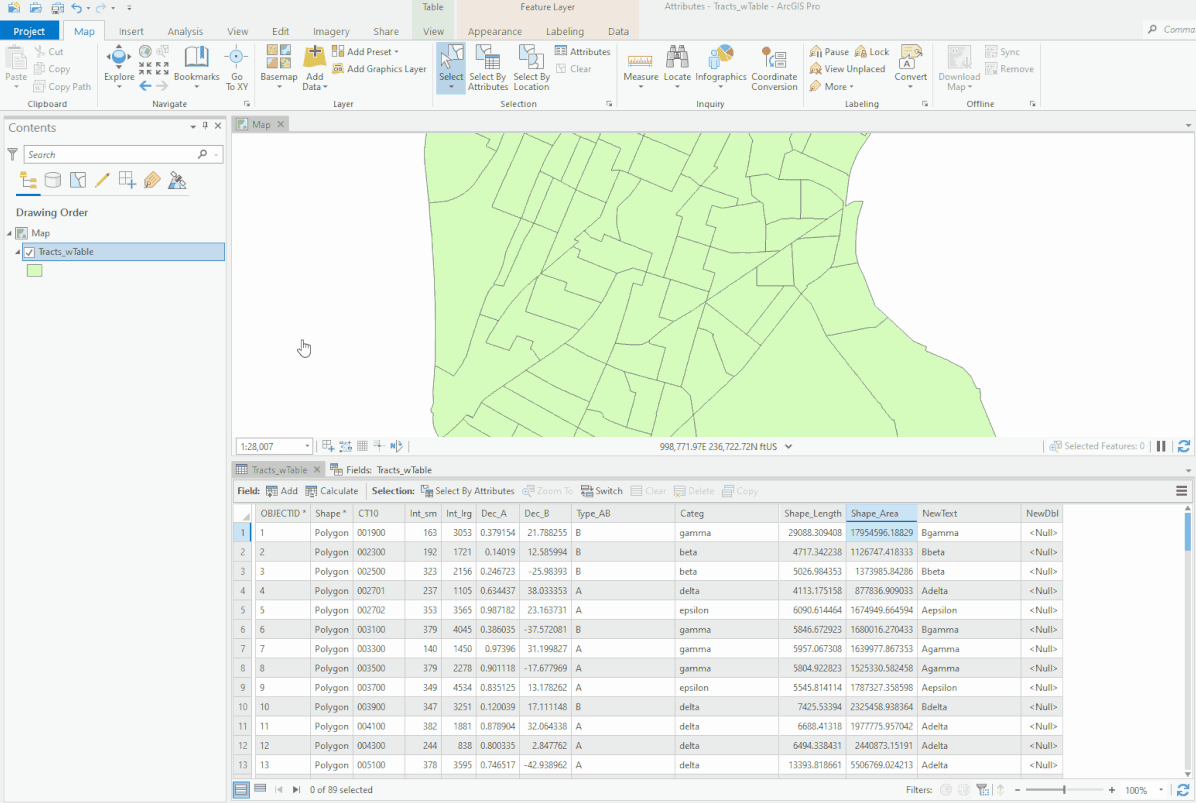The width and height of the screenshot is (1196, 803).
Task: Collapse the Map tree node
Action: [9, 233]
